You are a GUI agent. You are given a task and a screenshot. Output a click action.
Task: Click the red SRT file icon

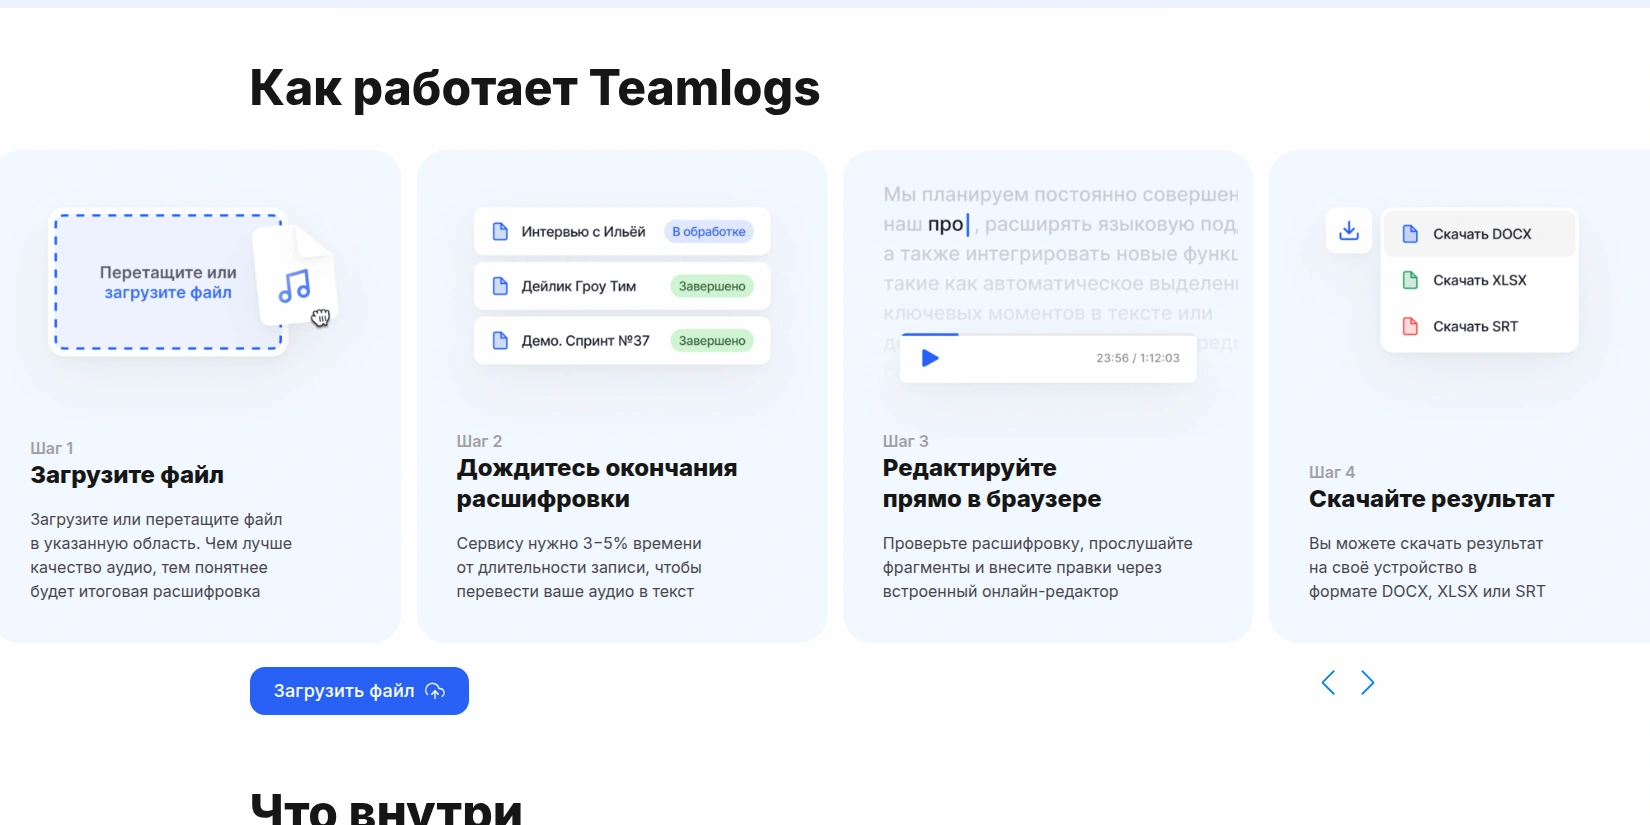pyautogui.click(x=1411, y=326)
